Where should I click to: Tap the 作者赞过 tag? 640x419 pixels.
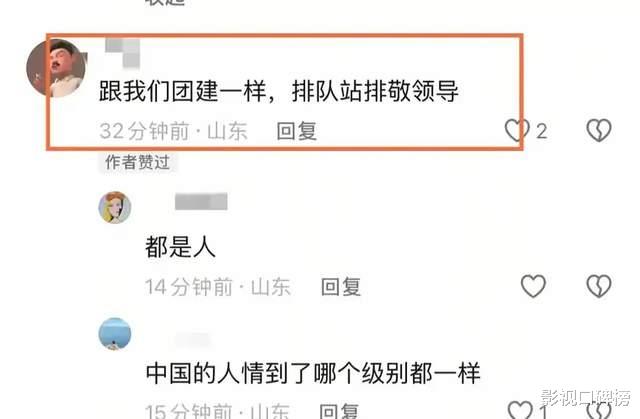(x=138, y=162)
